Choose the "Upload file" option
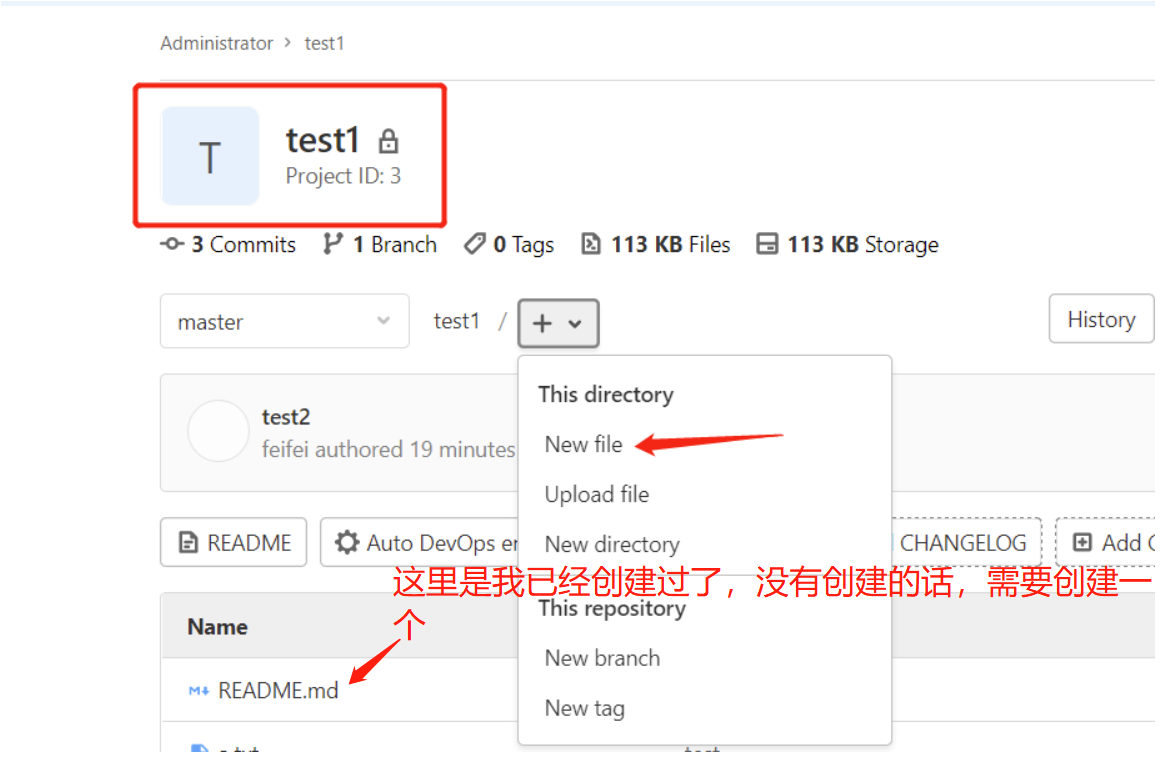Image resolution: width=1160 pixels, height=768 pixels. coord(596,494)
